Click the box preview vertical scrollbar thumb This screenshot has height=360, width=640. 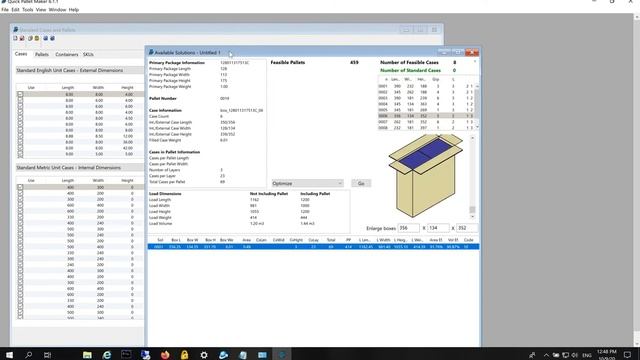[x=472, y=210]
